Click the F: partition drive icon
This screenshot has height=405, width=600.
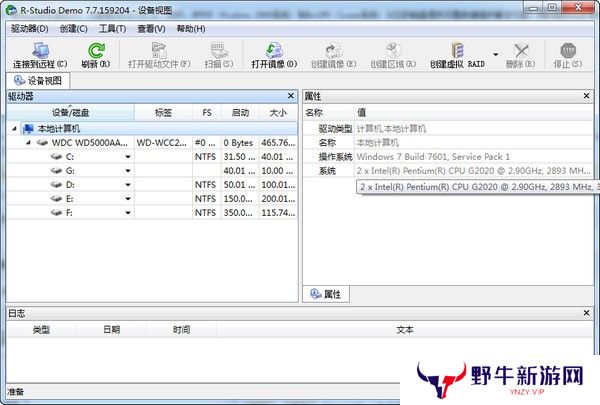click(x=57, y=212)
